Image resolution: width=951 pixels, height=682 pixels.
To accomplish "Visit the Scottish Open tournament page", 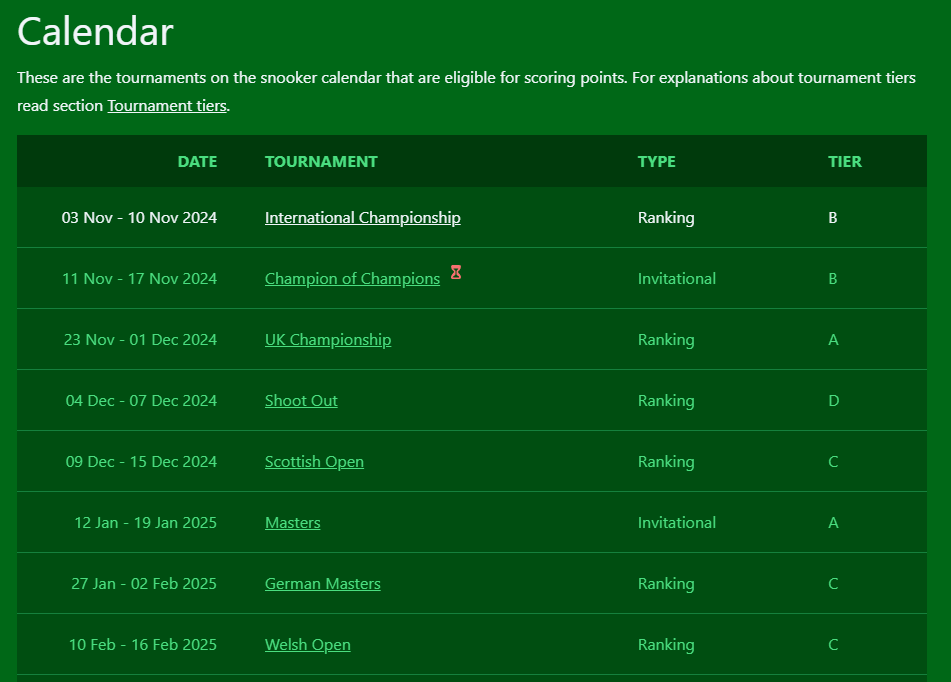I will pyautogui.click(x=314, y=462).
